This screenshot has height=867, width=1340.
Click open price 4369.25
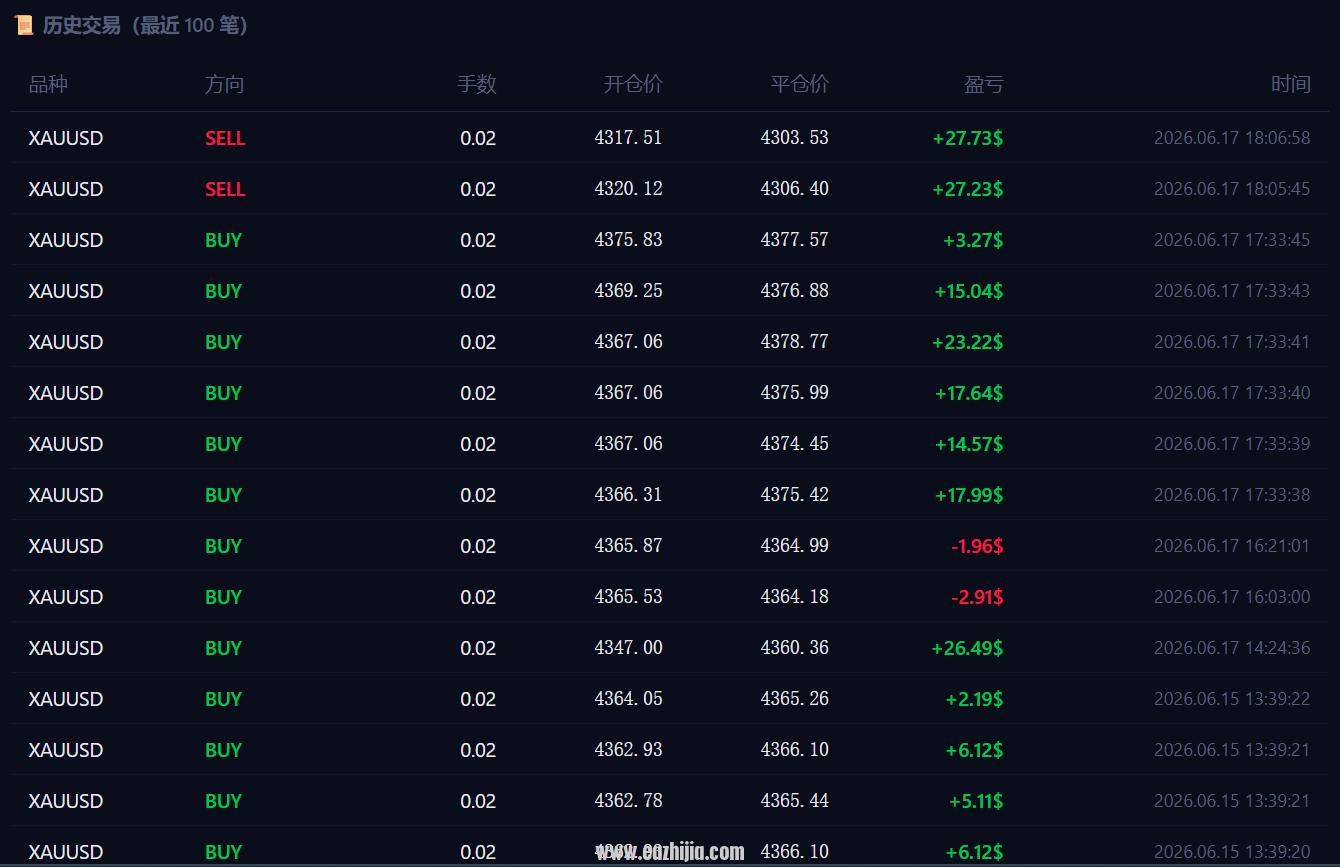[628, 291]
